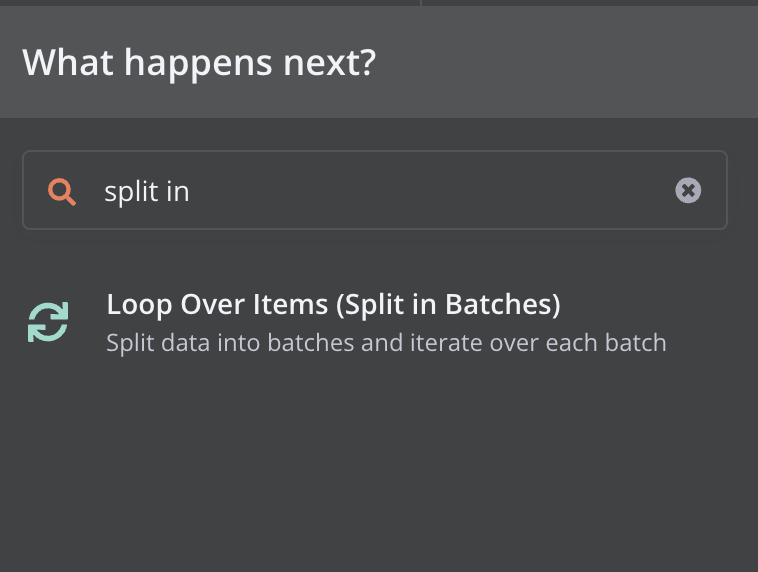Viewport: 758px width, 572px height.
Task: Click the word 'Batches)' in the result title
Action: 502,305
